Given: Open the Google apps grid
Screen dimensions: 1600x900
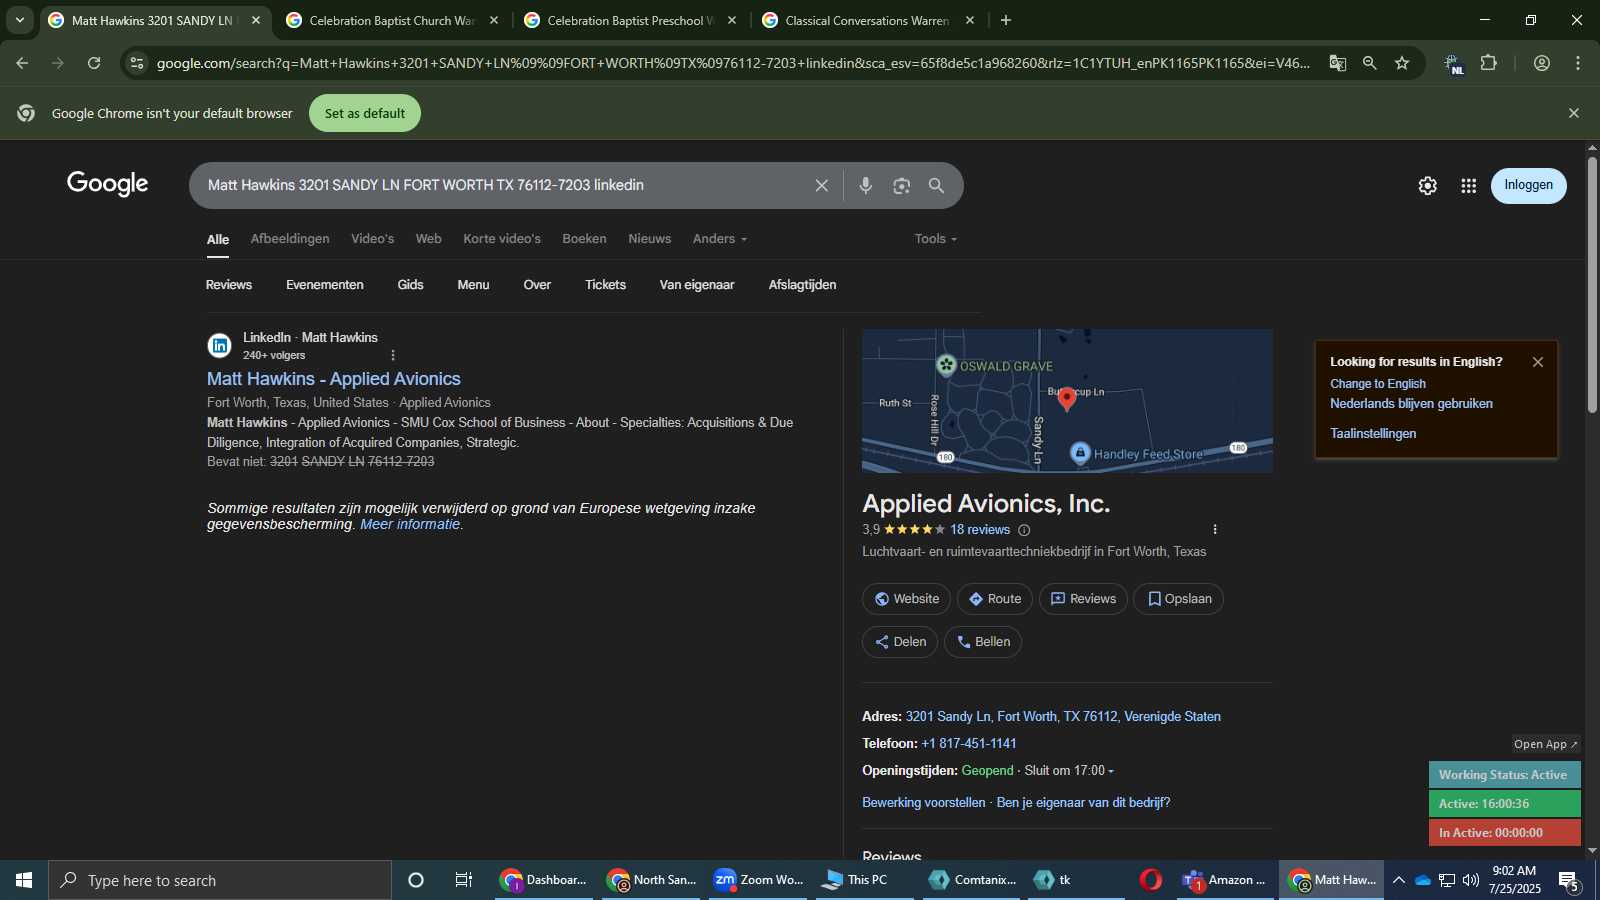Looking at the screenshot, I should coord(1468,186).
